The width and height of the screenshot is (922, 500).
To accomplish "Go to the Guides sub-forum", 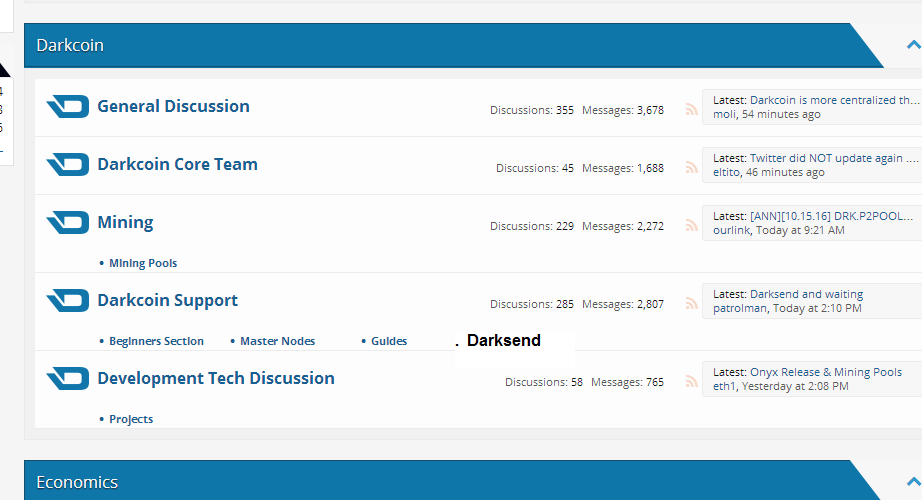I will (x=389, y=341).
